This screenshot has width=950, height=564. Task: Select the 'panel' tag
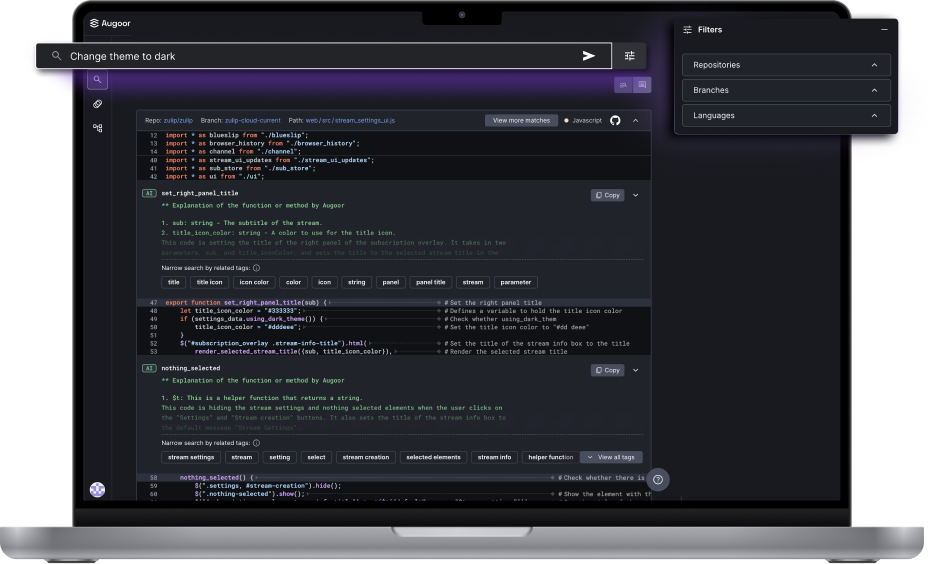coord(391,282)
